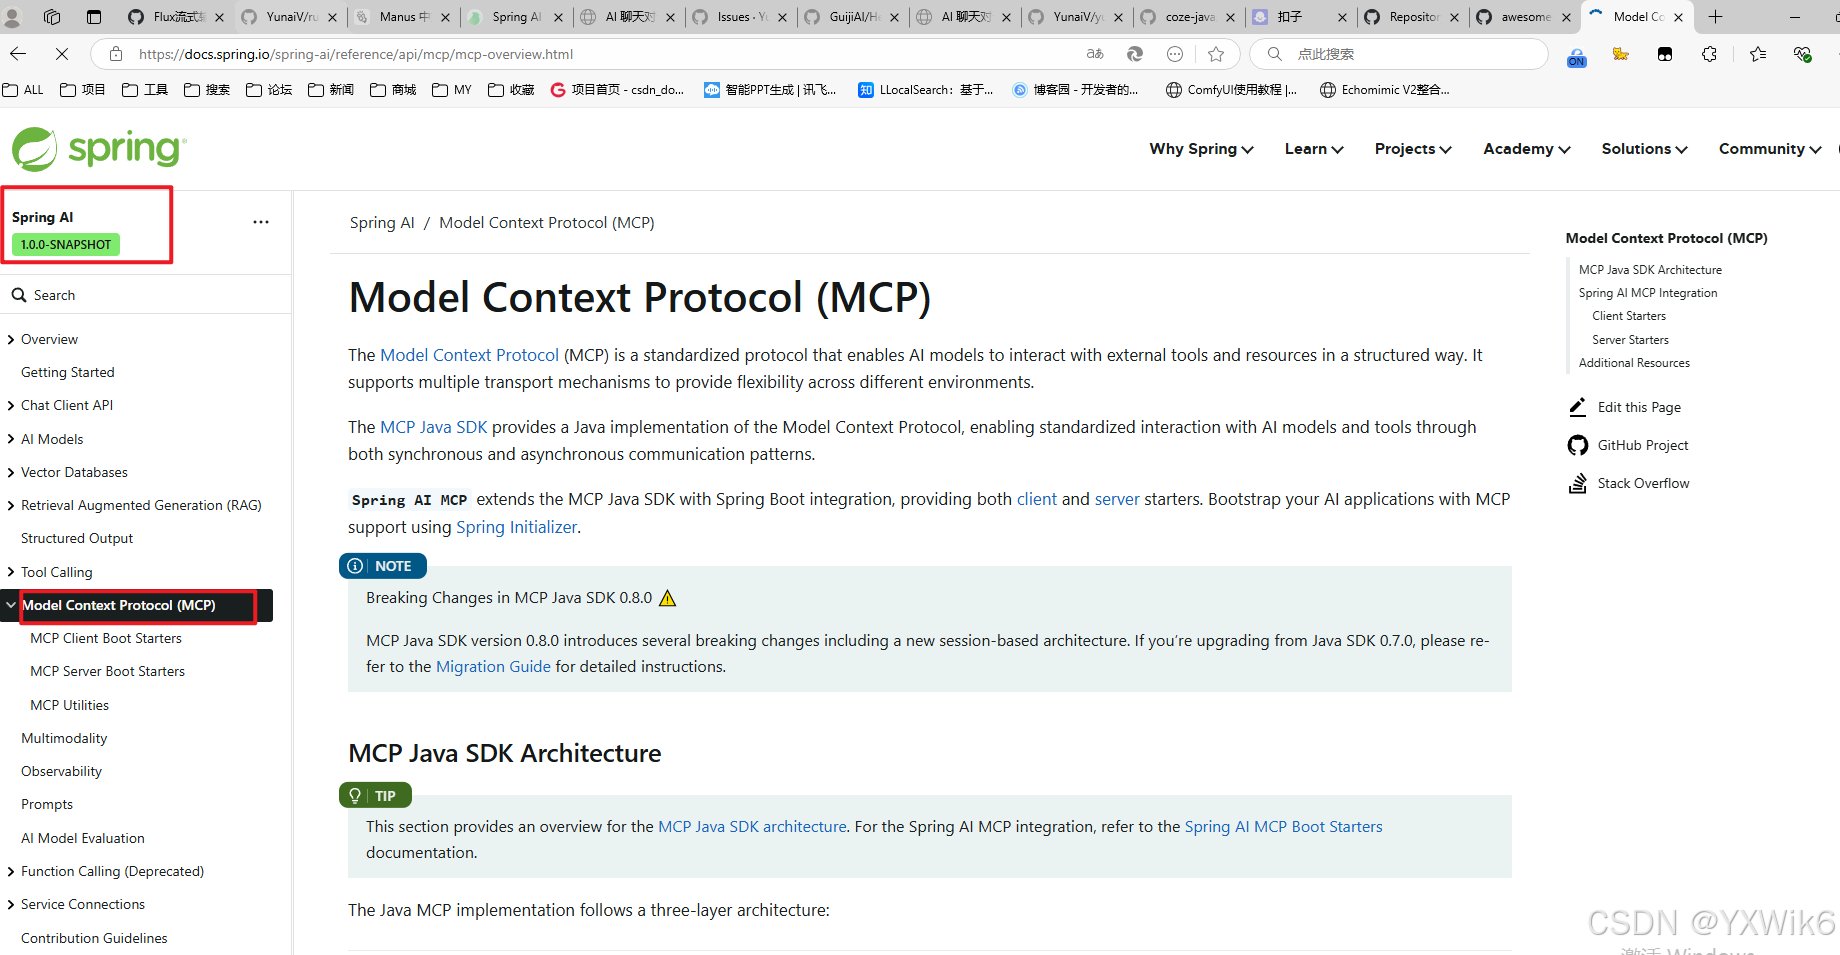Open a new browser tab with plus
Image resolution: width=1840 pixels, height=955 pixels.
(1715, 17)
